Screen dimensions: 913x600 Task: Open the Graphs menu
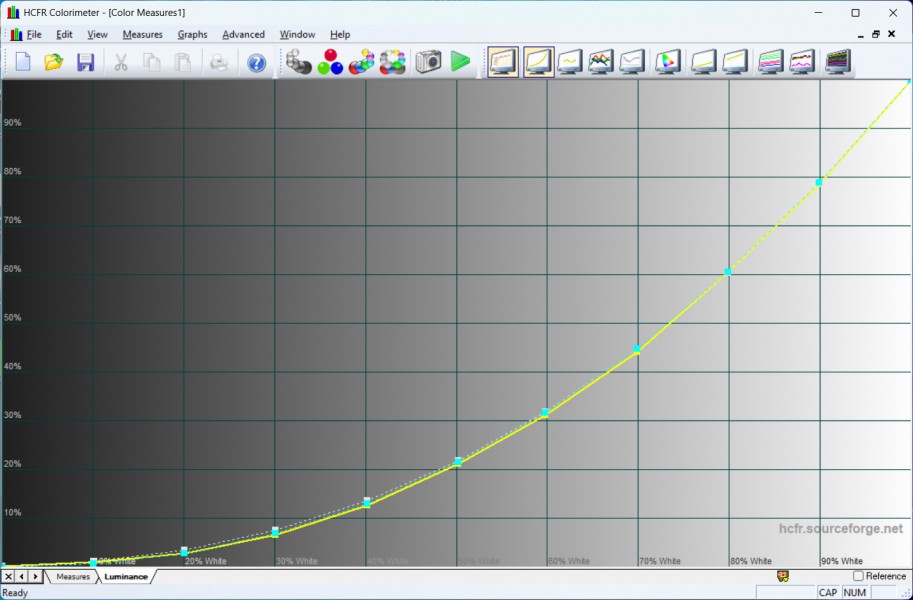pyautogui.click(x=192, y=34)
